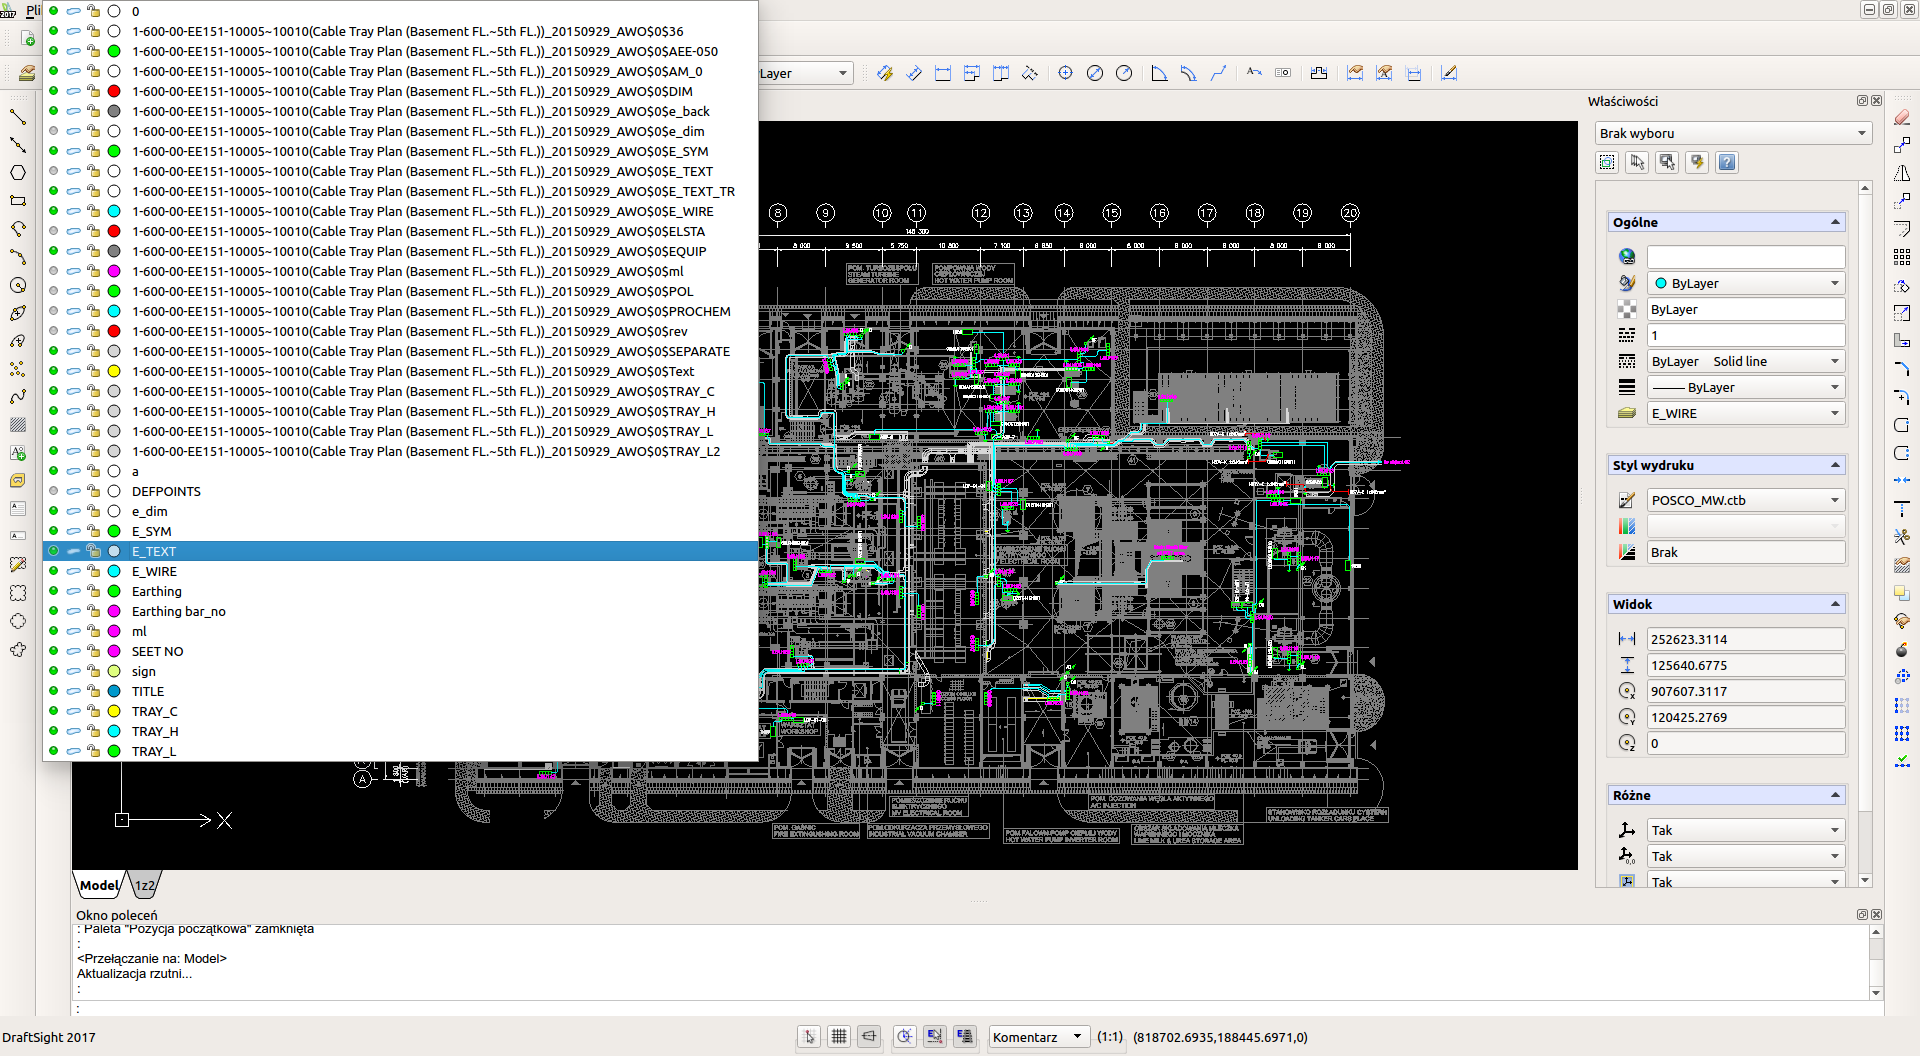Hide the DEFPOINTS layer via its dot

[x=54, y=491]
